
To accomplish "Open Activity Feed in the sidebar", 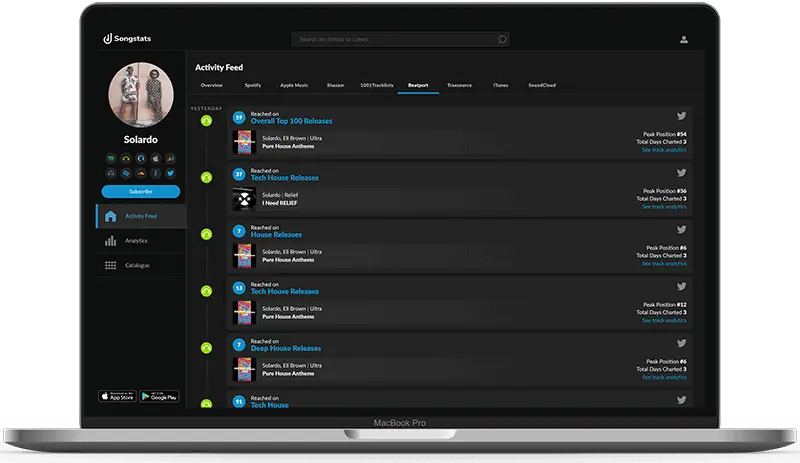I will coord(141,216).
